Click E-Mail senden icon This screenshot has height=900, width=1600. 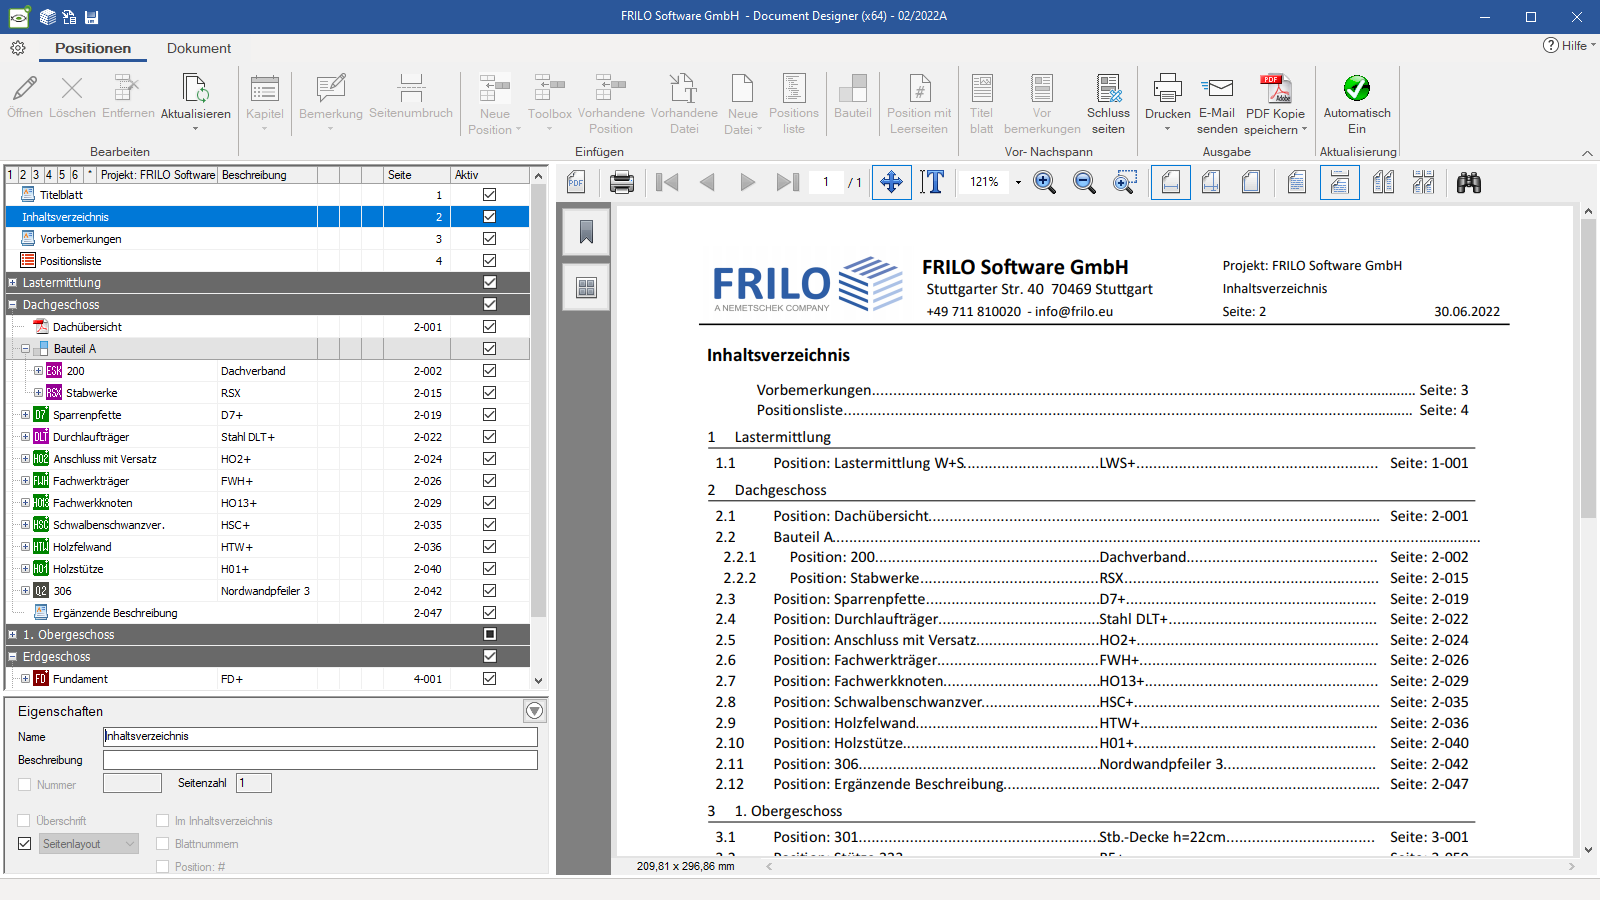[x=1217, y=88]
